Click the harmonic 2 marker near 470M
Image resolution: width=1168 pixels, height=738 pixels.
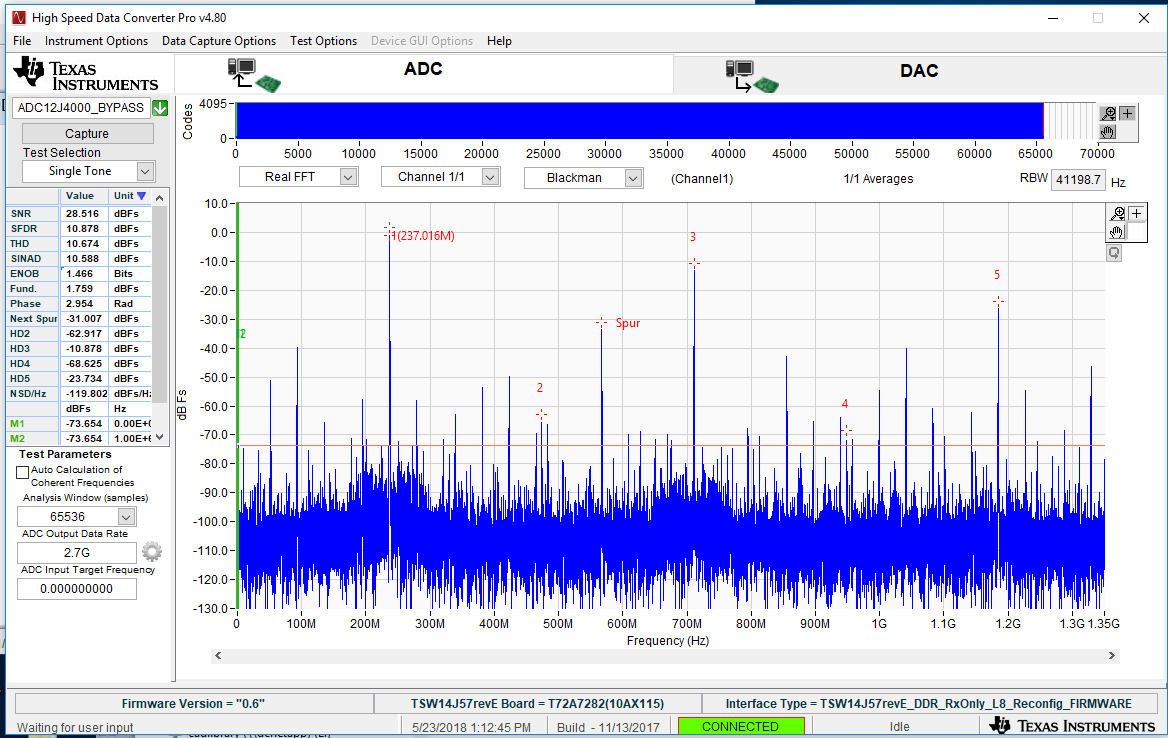542,414
